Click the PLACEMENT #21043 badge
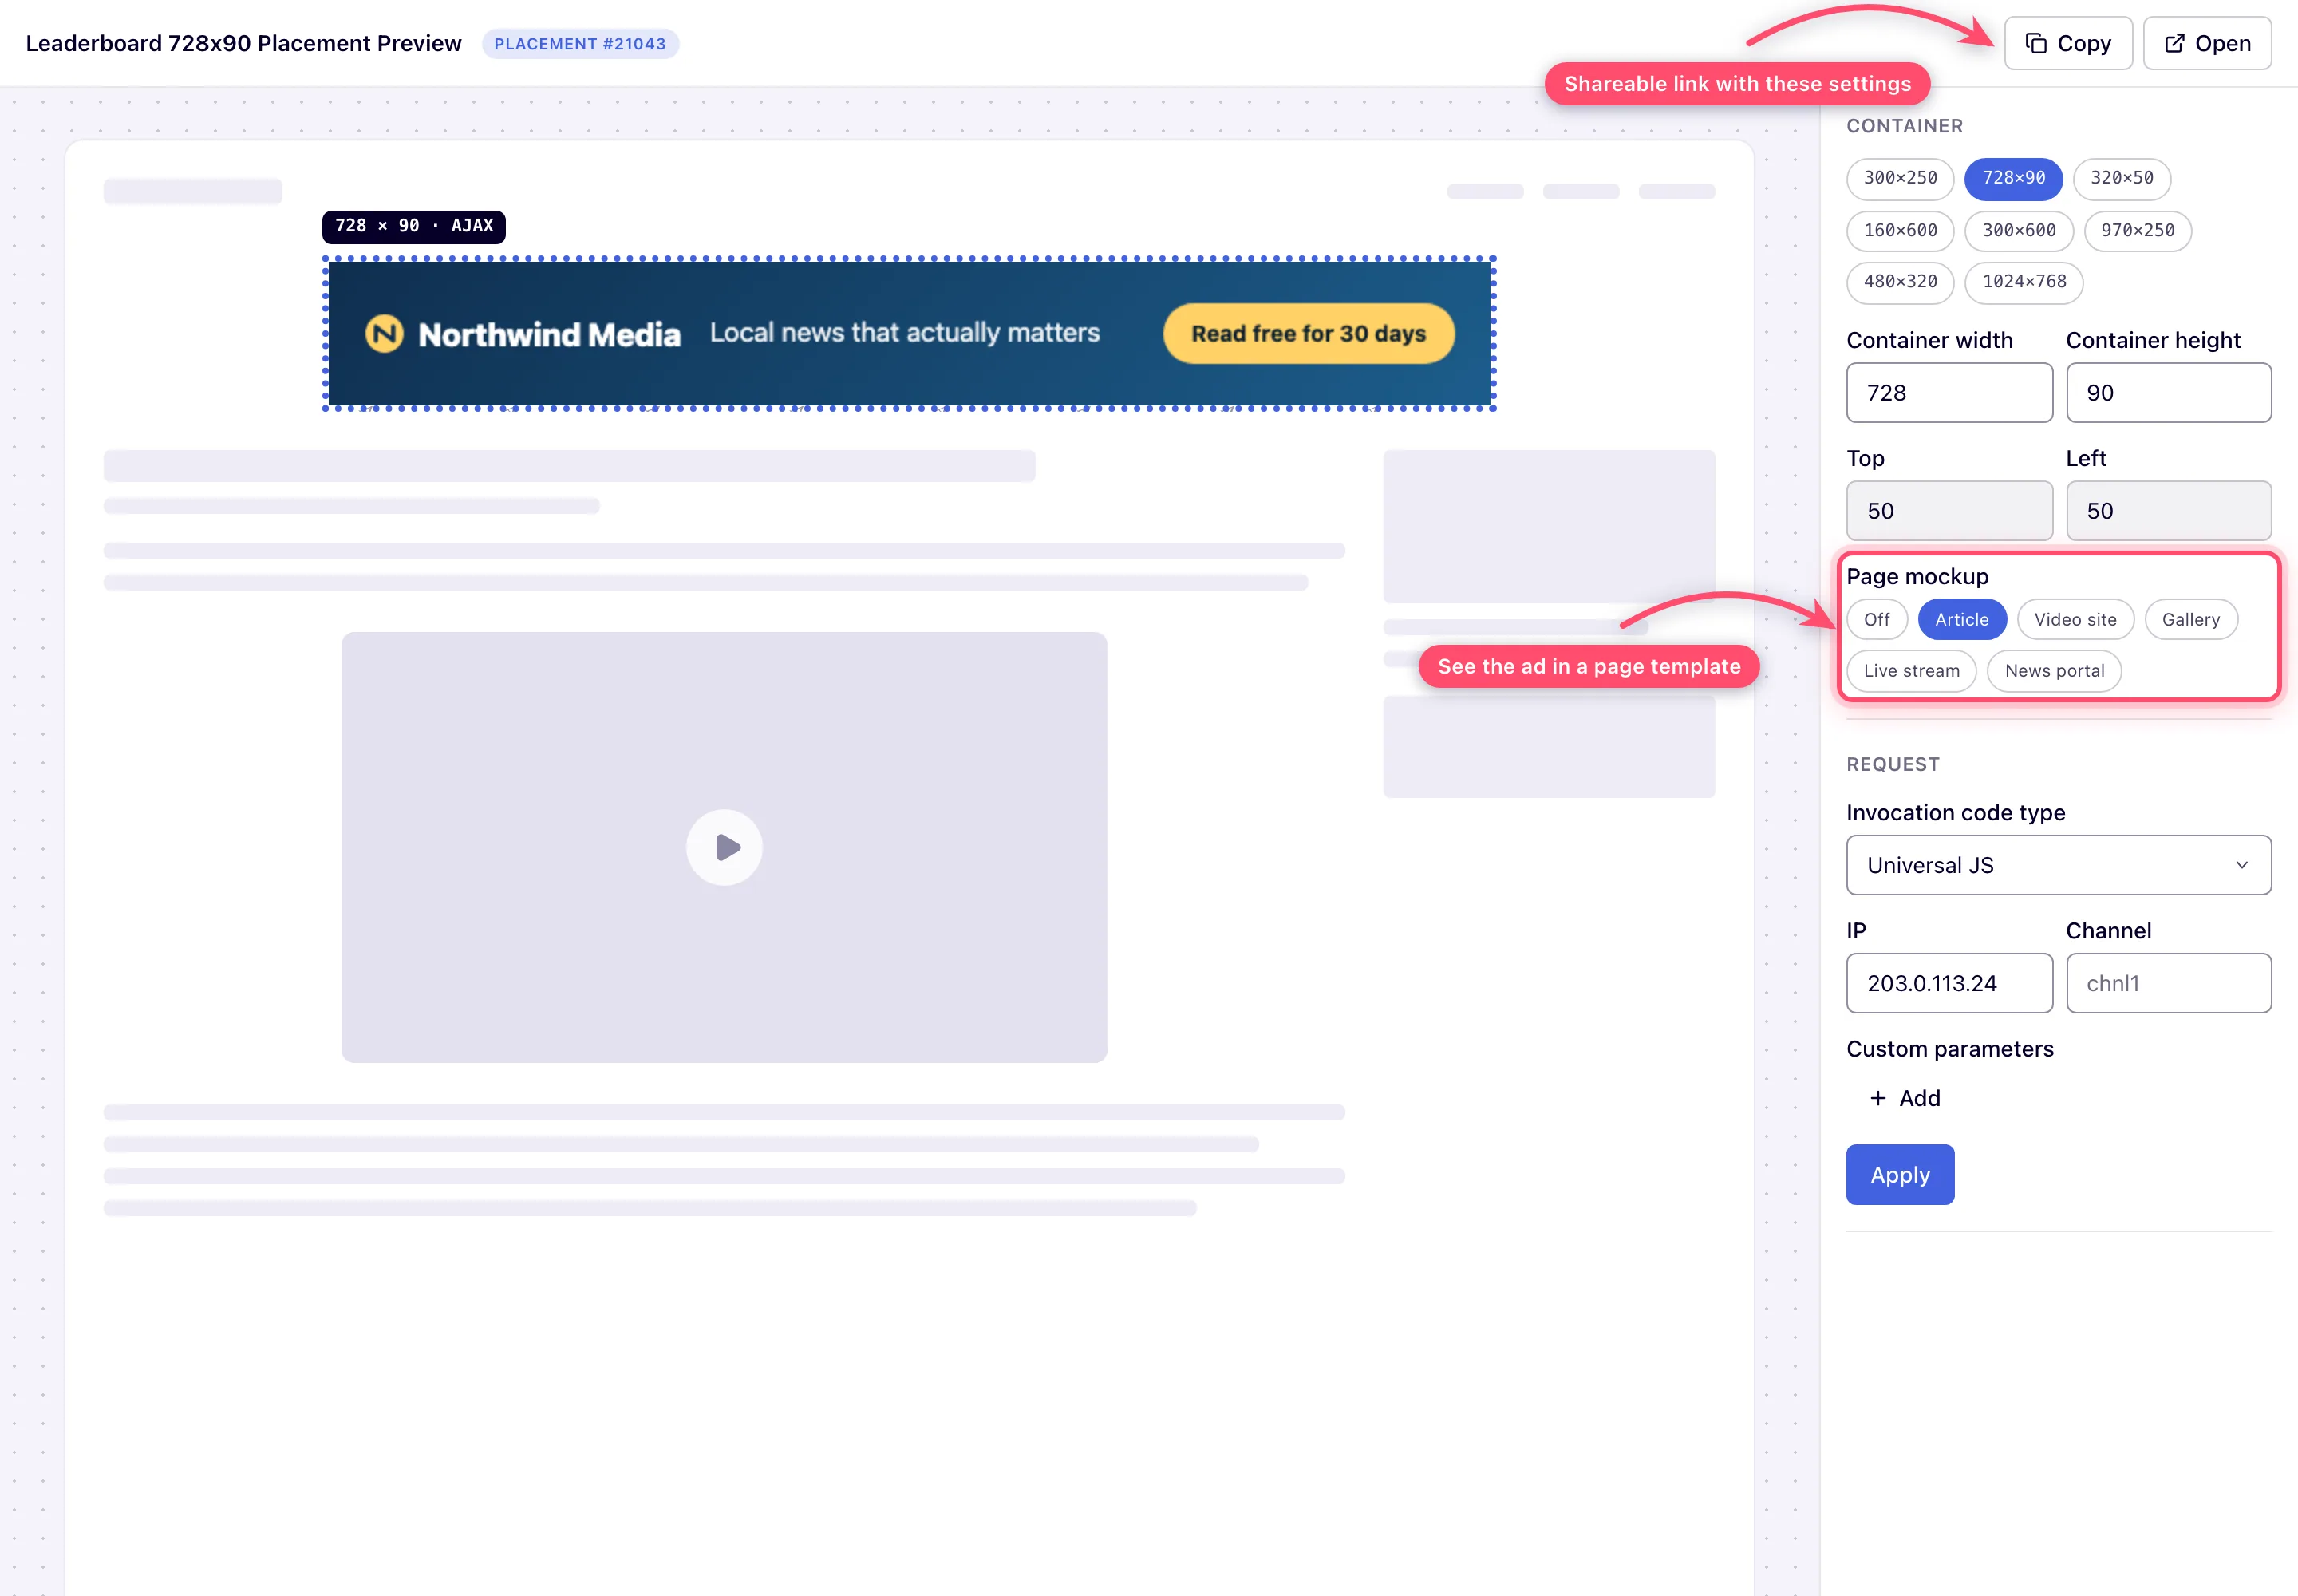The width and height of the screenshot is (2298, 1596). click(x=580, y=44)
